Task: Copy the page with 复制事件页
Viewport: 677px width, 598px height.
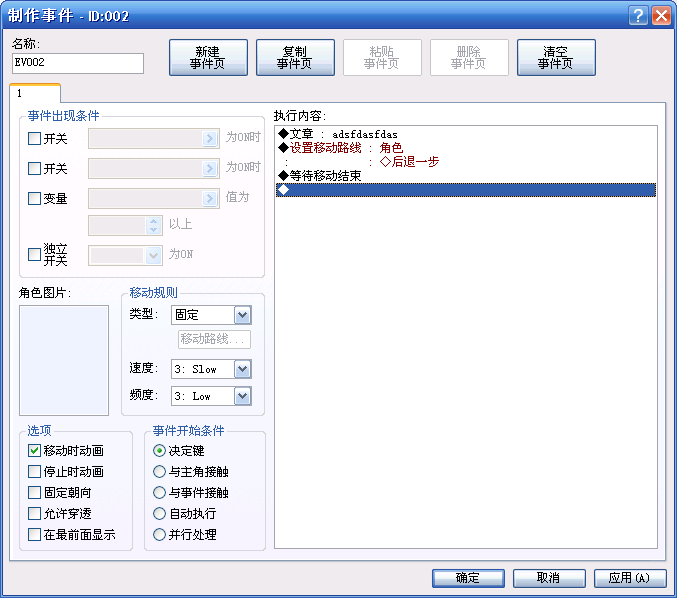Action: (295, 57)
